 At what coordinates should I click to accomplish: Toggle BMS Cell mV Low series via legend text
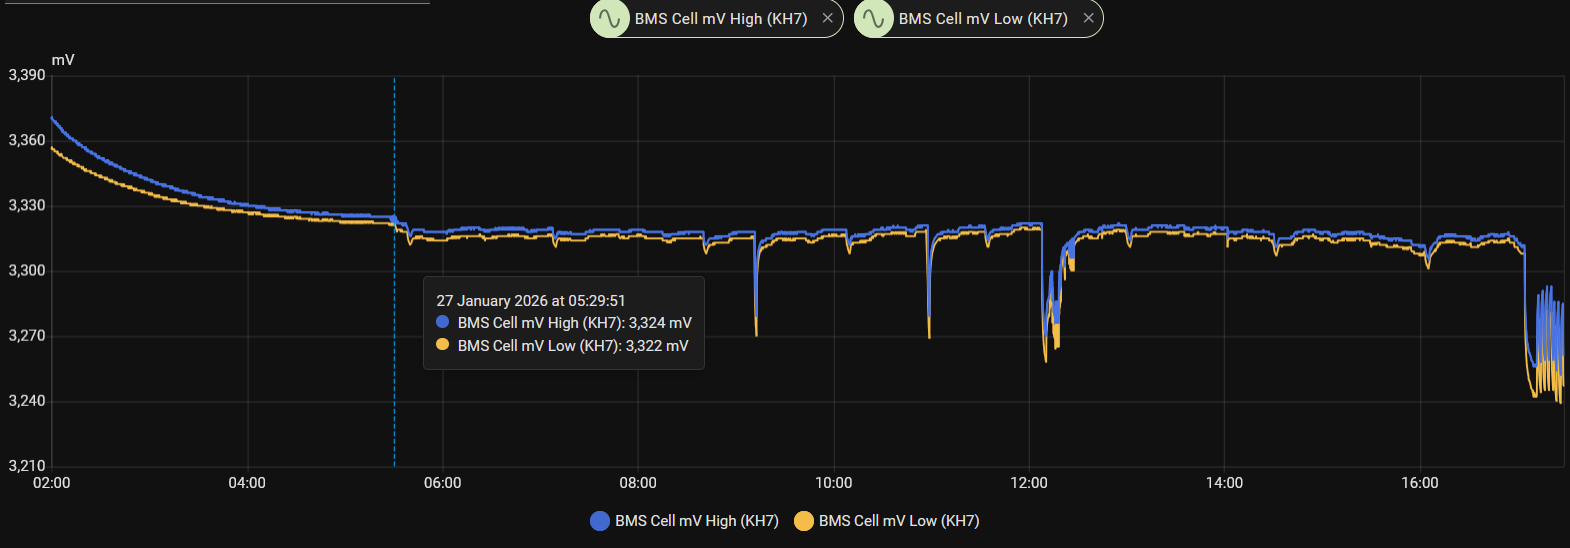click(898, 521)
